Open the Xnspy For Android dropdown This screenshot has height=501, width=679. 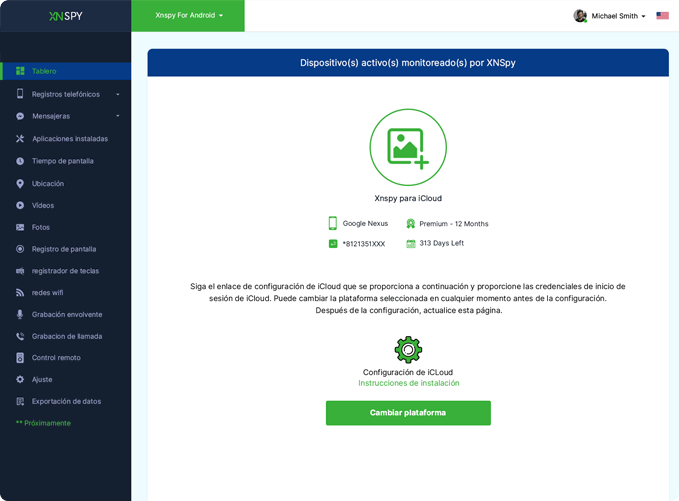click(x=189, y=16)
